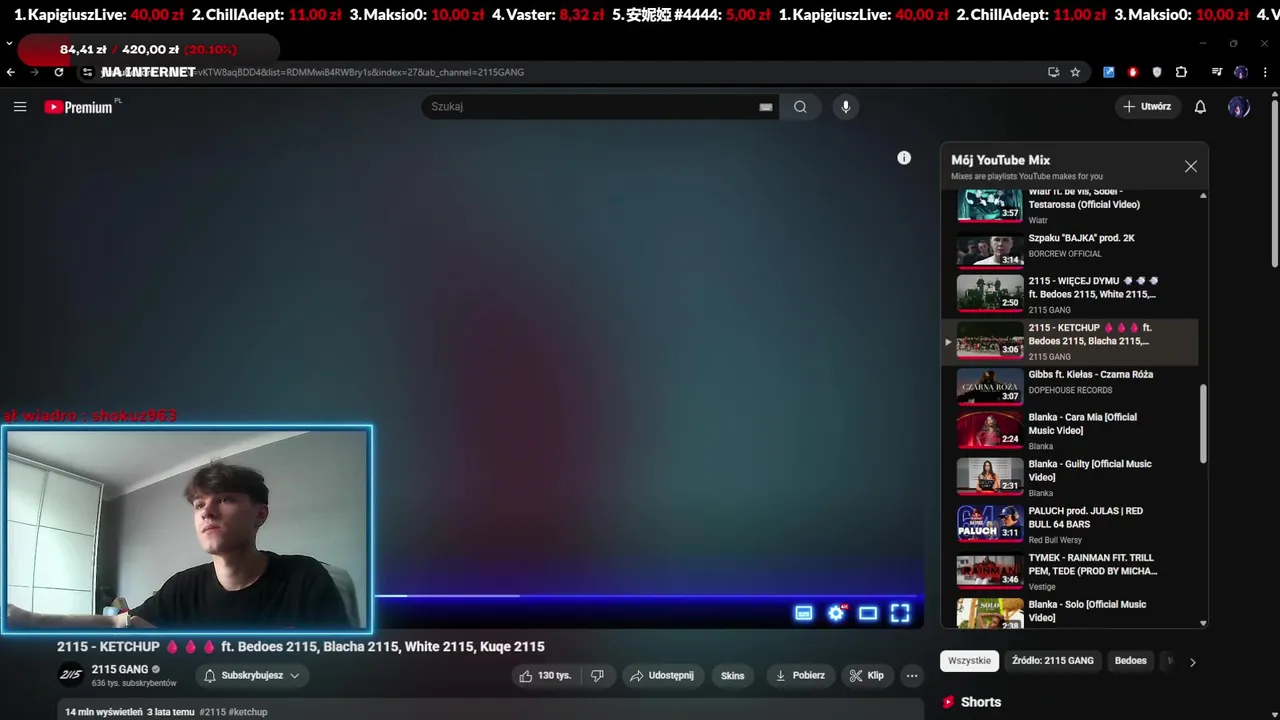Open the on-screen keyboard in search box
Viewport: 1280px width, 720px height.
766,107
